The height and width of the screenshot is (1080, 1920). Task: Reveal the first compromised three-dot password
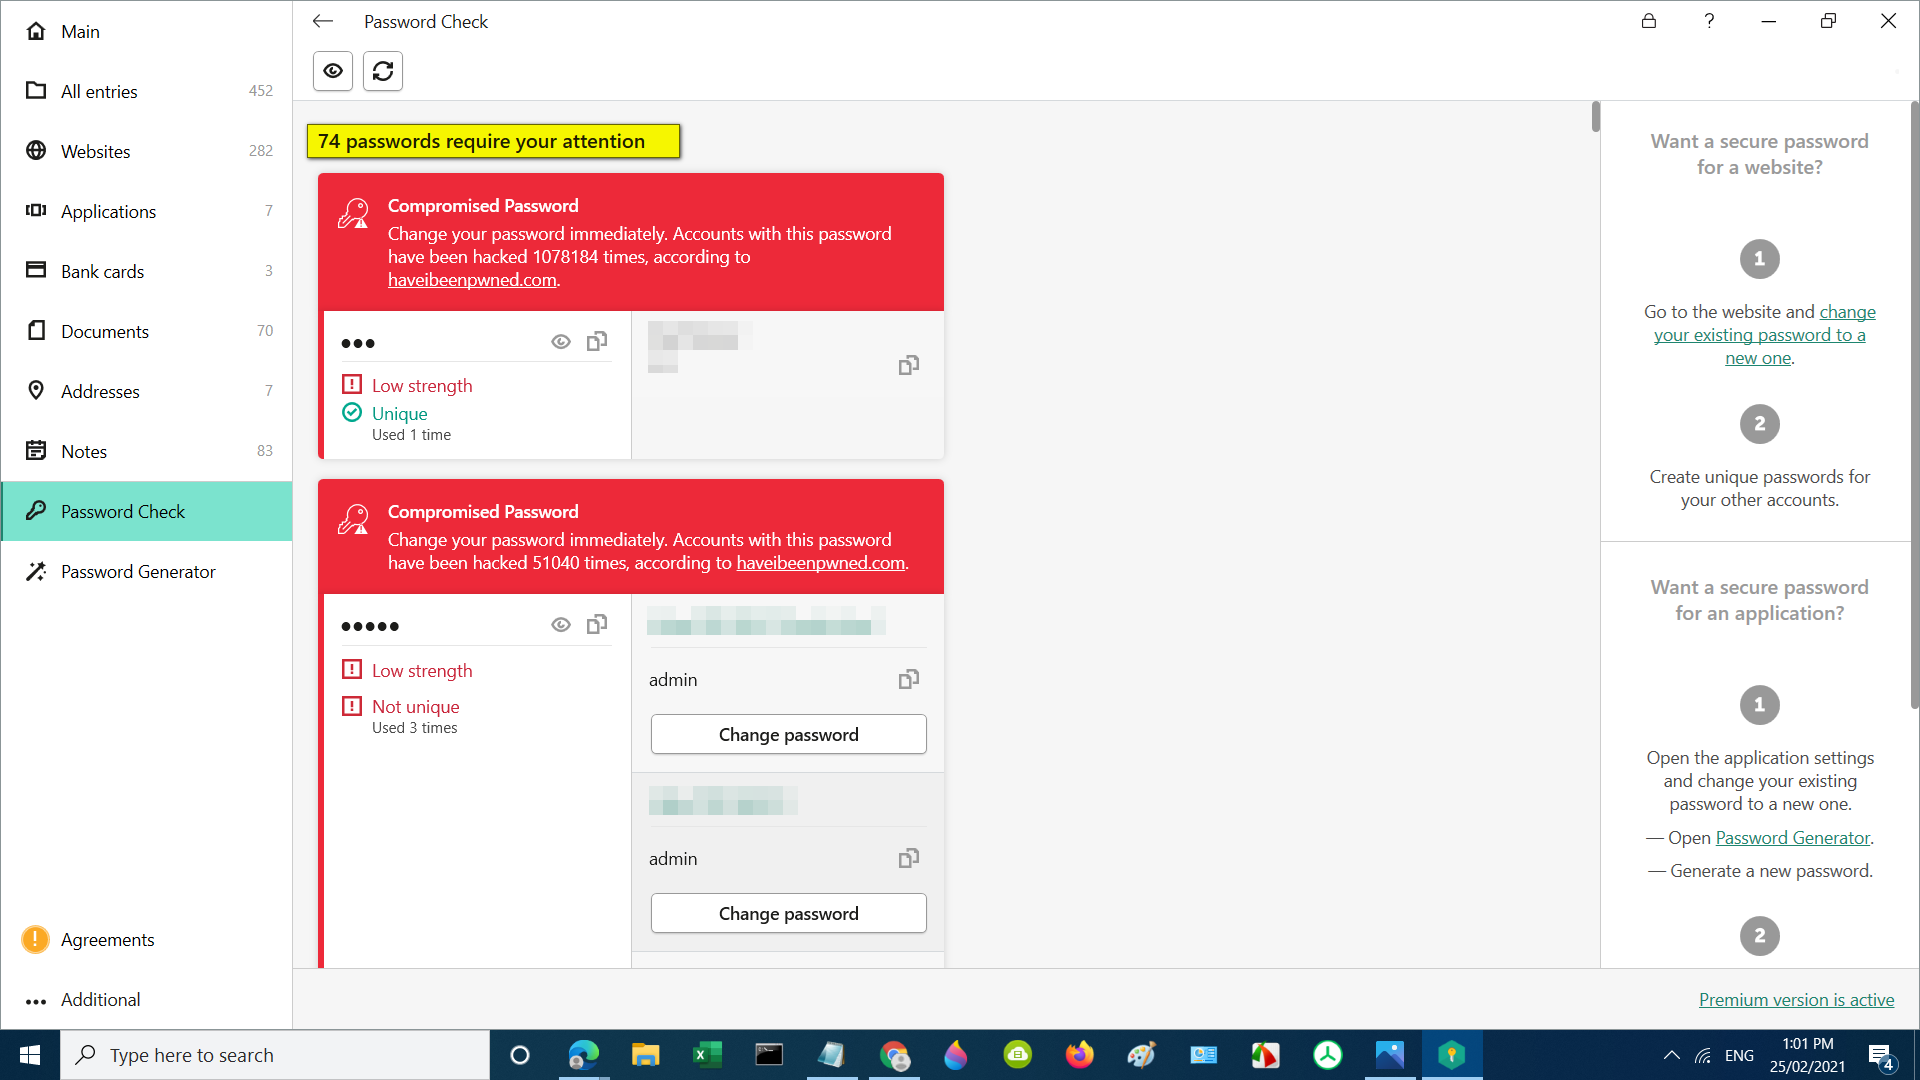(x=561, y=342)
